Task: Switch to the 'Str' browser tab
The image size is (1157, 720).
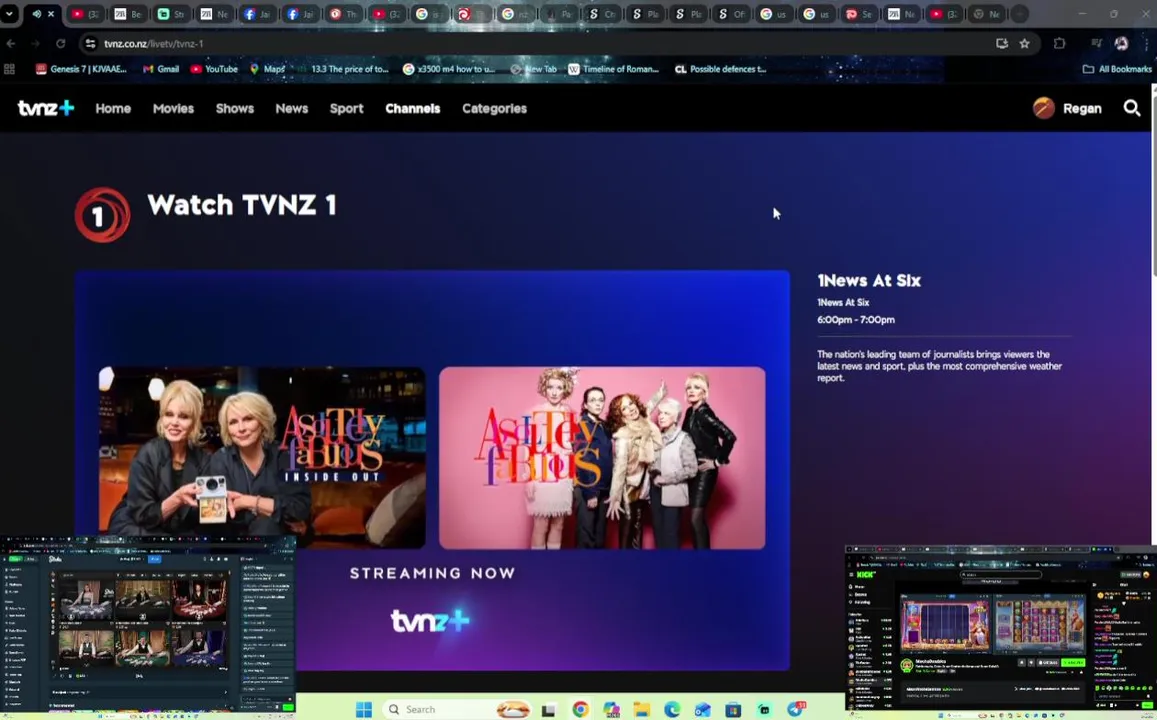Action: pyautogui.click(x=172, y=14)
